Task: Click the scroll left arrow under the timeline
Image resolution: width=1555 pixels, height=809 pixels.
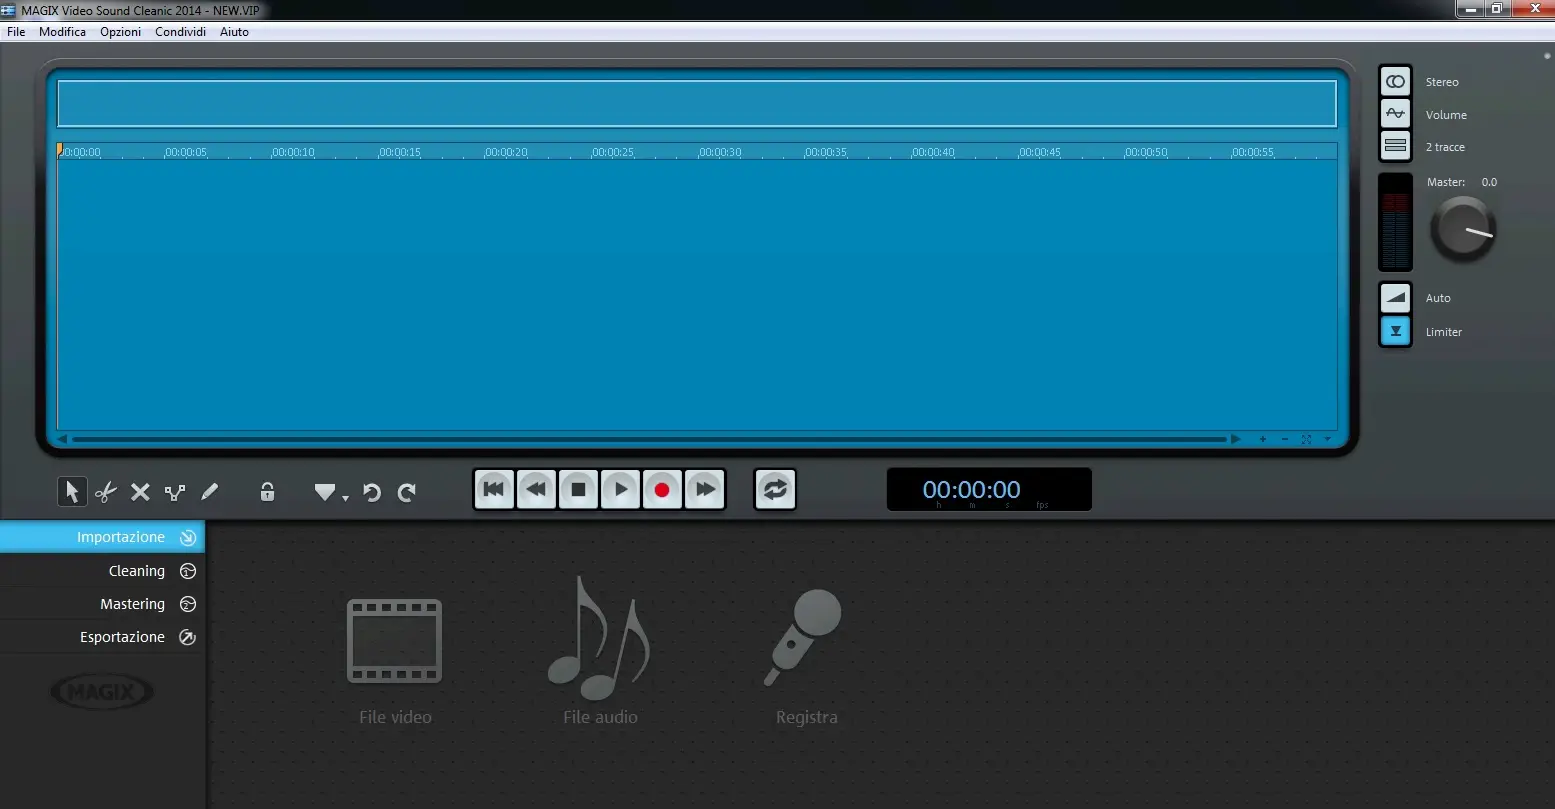Action: tap(62, 439)
